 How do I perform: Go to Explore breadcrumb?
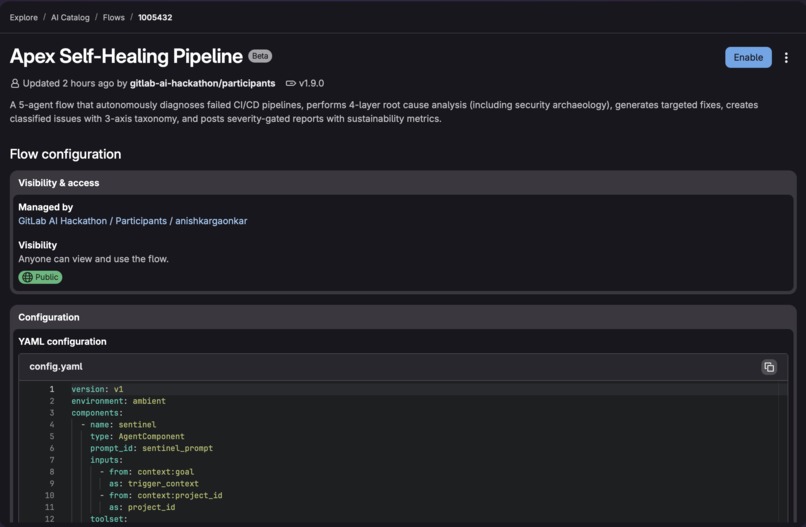click(x=24, y=17)
